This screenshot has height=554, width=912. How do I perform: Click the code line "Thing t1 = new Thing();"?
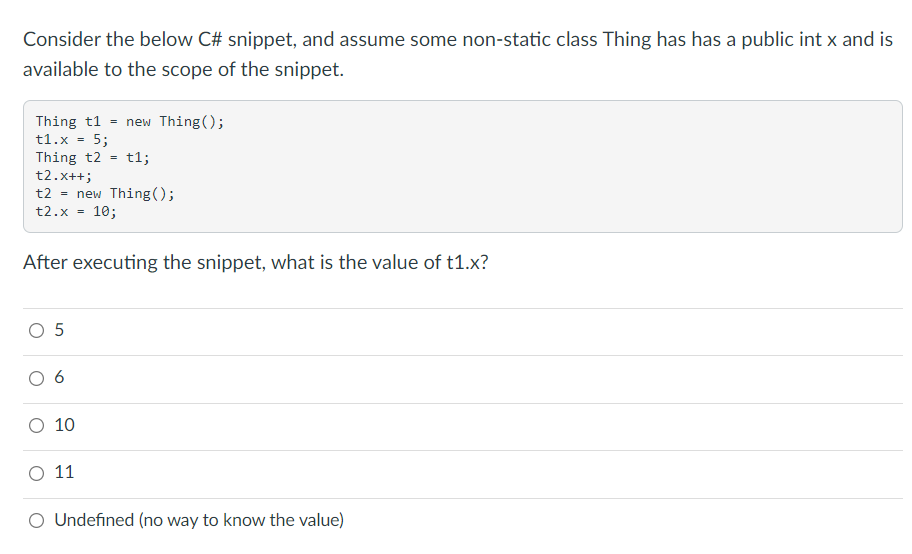tap(129, 121)
